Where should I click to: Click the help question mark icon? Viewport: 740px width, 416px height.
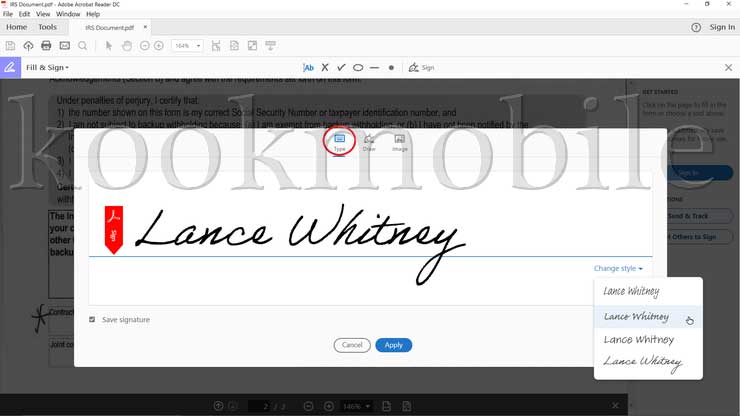696,27
